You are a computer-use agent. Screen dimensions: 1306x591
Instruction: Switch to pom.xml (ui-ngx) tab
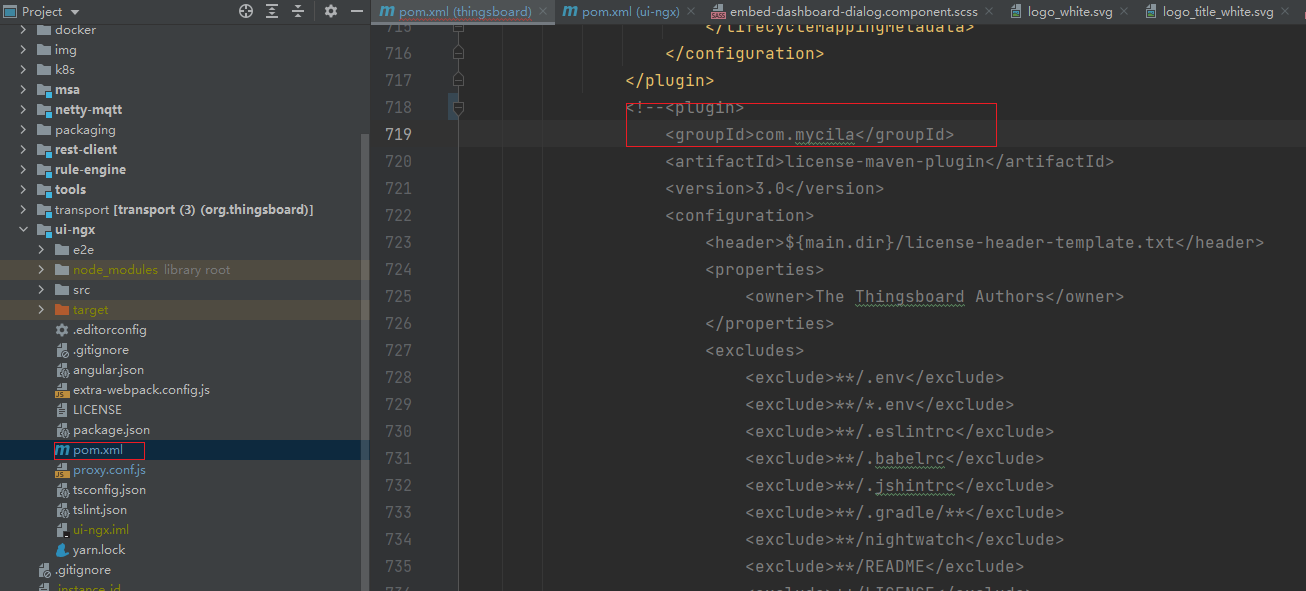coord(631,12)
